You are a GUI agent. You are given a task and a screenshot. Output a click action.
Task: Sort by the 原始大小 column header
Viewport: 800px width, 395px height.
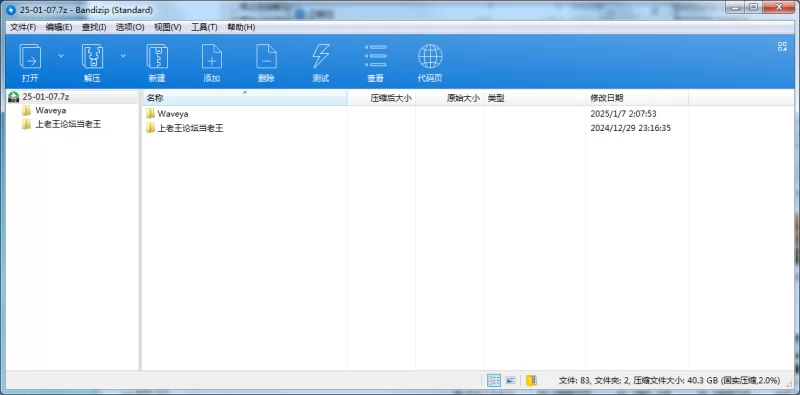click(449, 98)
